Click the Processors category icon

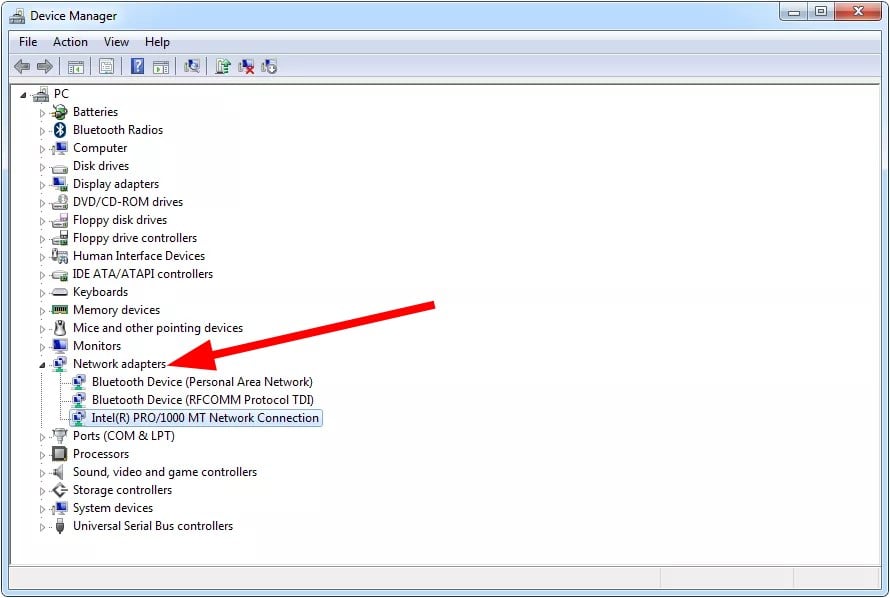[x=60, y=454]
